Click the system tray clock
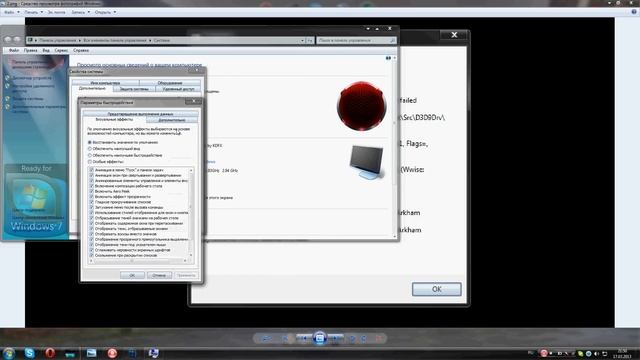 pos(622,353)
